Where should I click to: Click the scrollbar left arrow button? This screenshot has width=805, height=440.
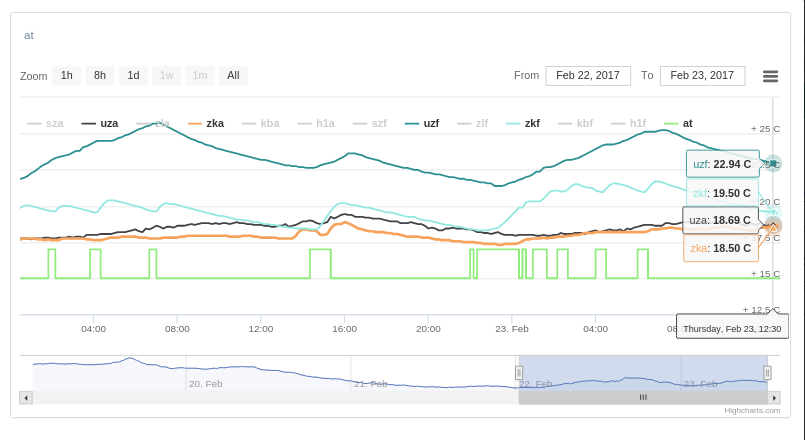pyautogui.click(x=26, y=397)
